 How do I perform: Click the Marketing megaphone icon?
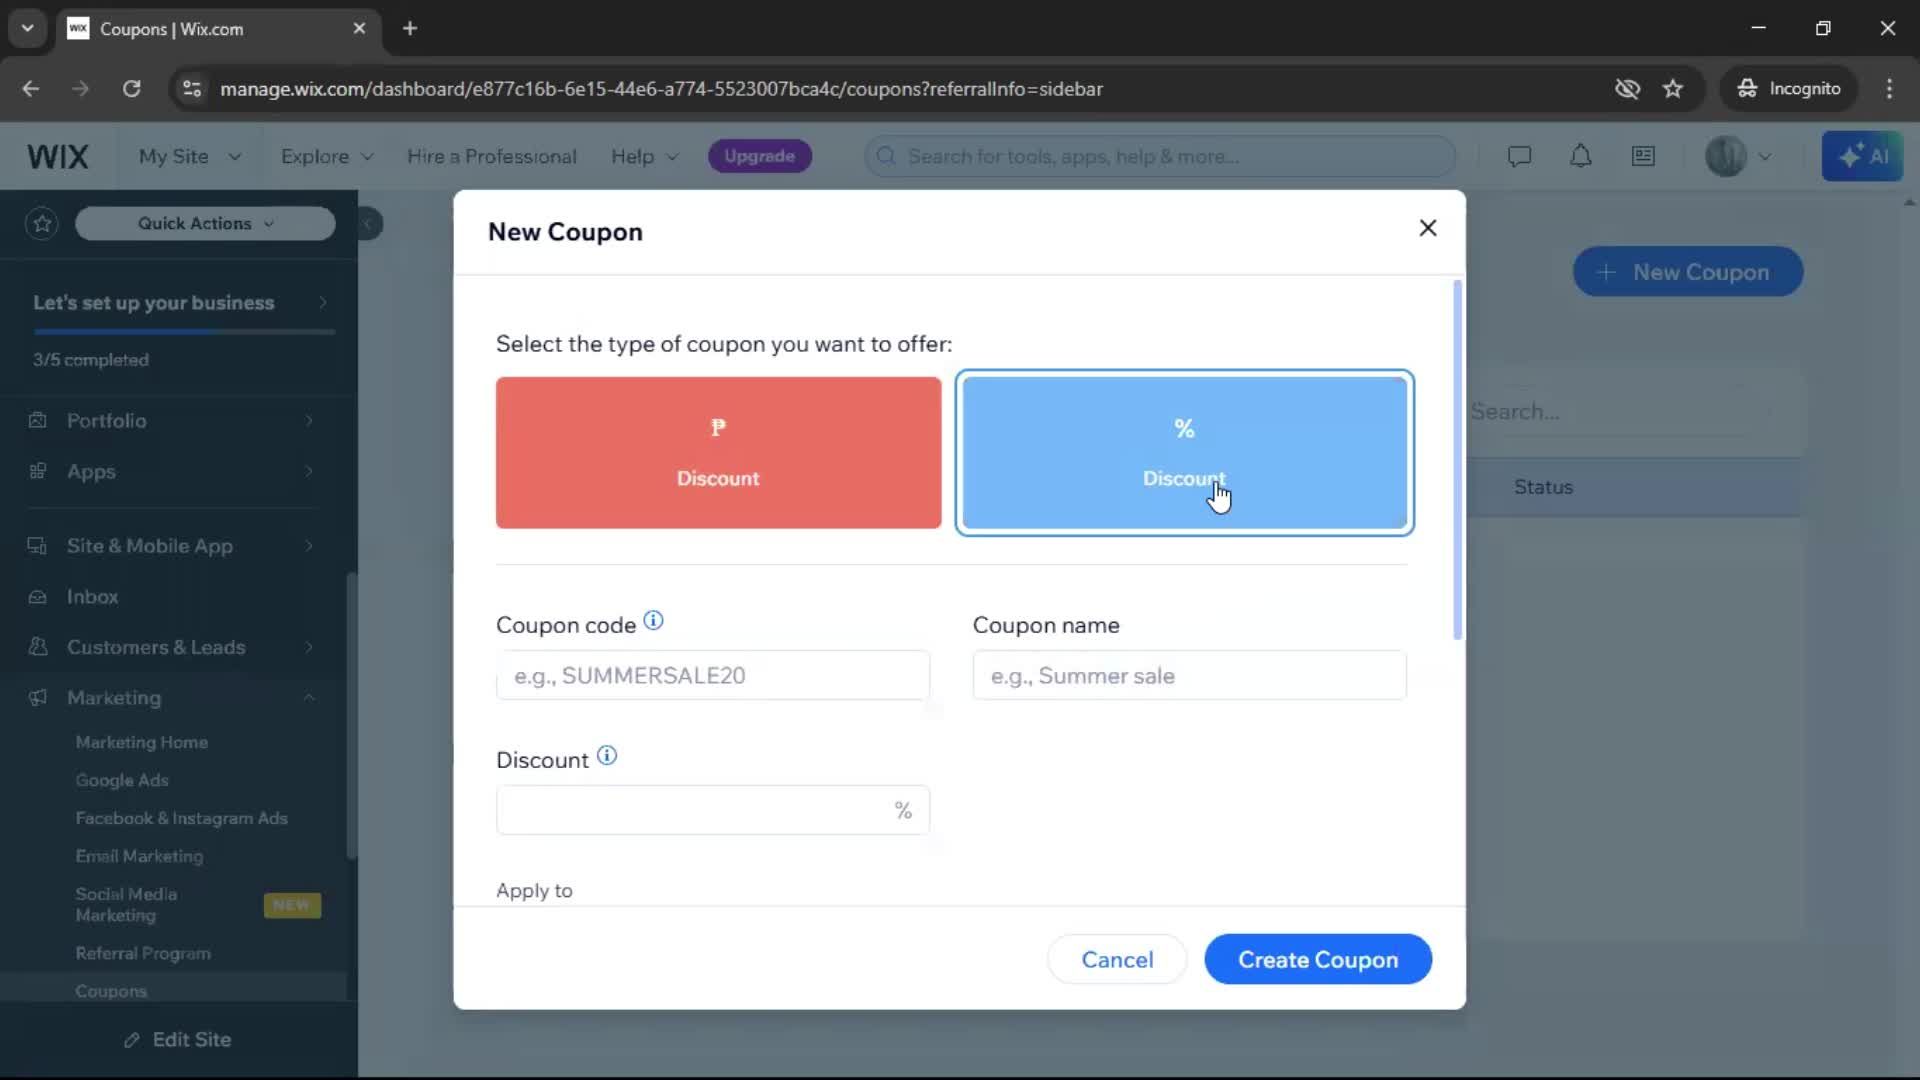coord(38,697)
